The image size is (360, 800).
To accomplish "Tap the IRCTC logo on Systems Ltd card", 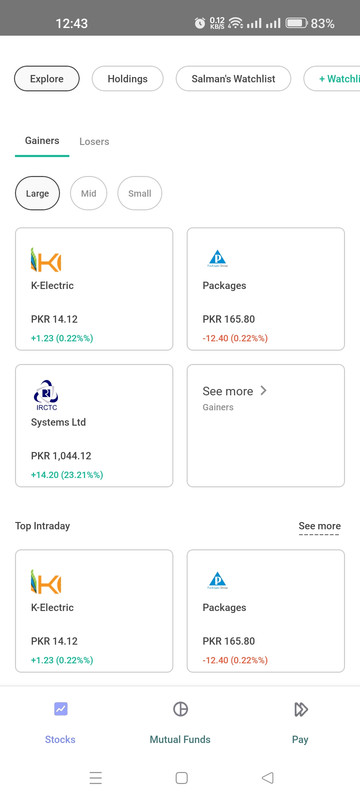I will coord(46,395).
